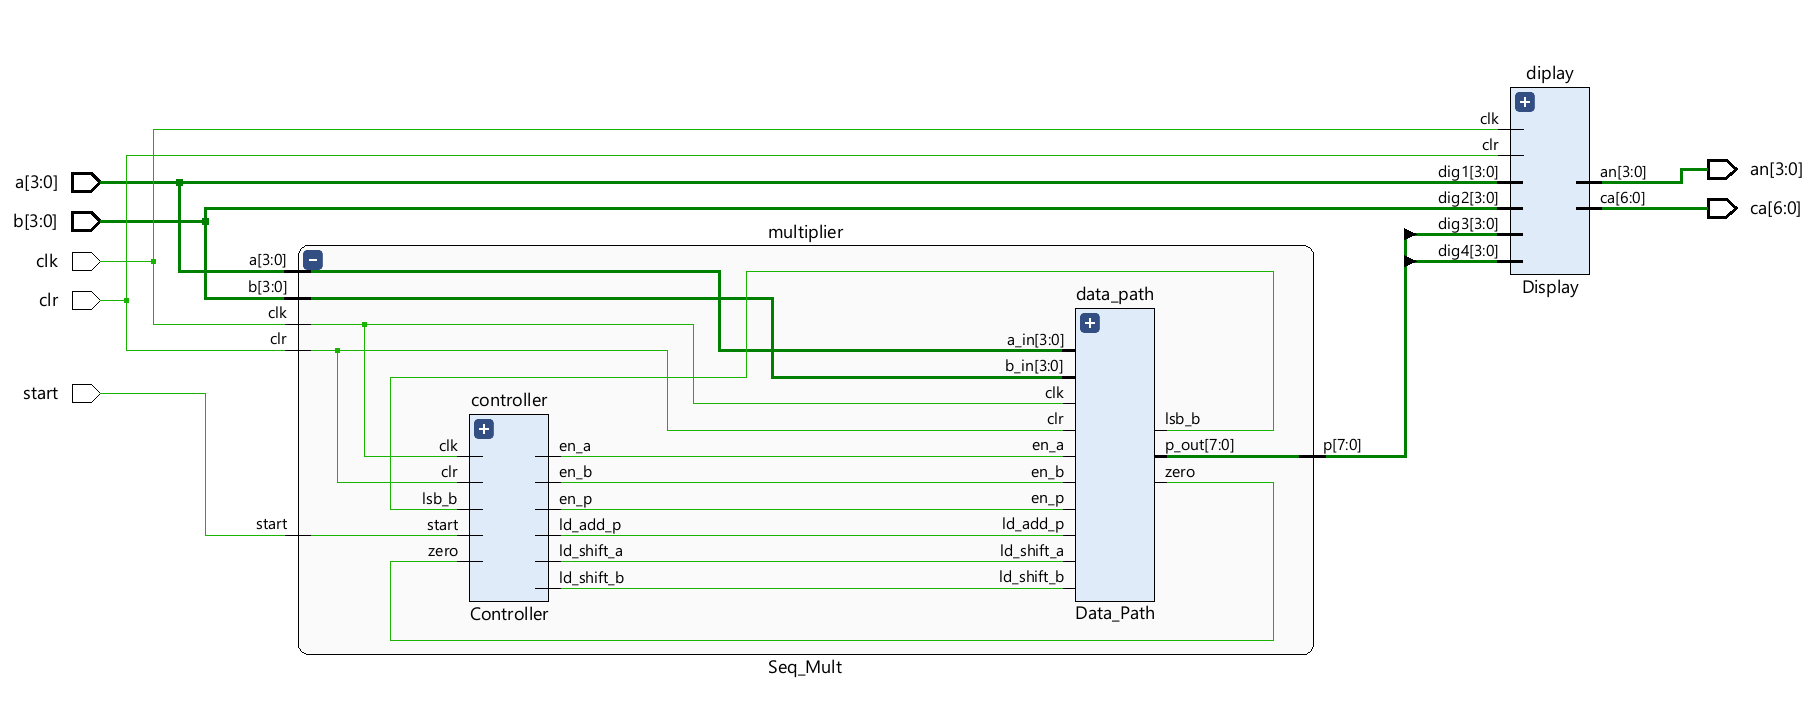This screenshot has width=1812, height=706.
Task: Select the zero output pin on data_path
Action: (1179, 472)
